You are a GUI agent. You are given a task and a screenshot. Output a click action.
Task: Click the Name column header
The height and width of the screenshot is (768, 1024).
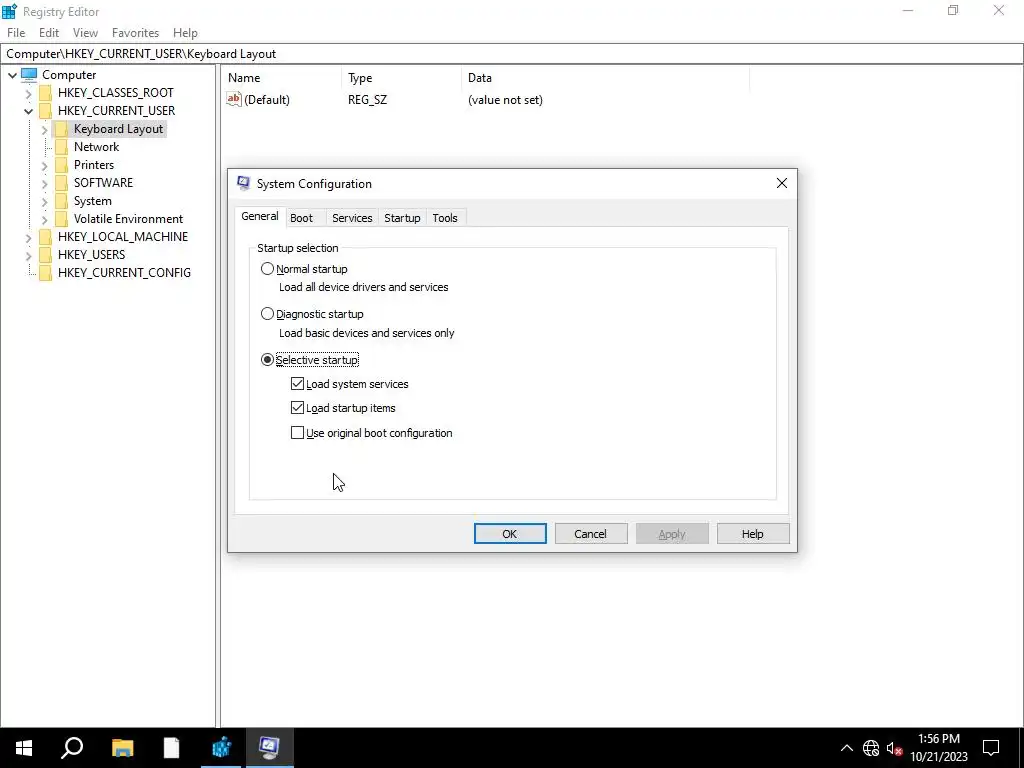(281, 78)
